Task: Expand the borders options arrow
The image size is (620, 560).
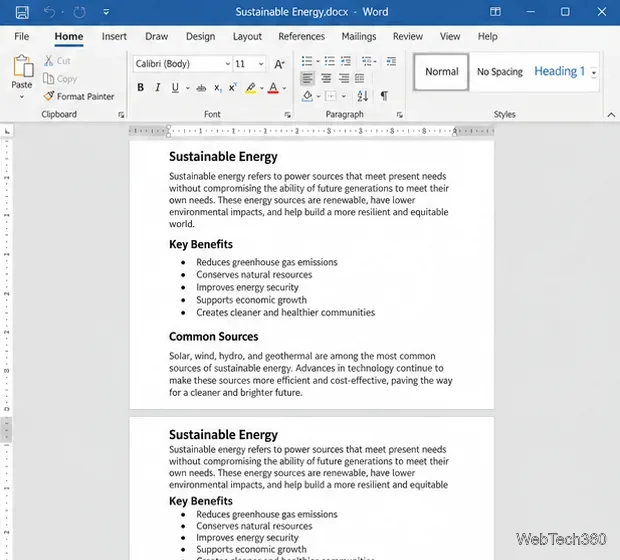Action: (344, 96)
